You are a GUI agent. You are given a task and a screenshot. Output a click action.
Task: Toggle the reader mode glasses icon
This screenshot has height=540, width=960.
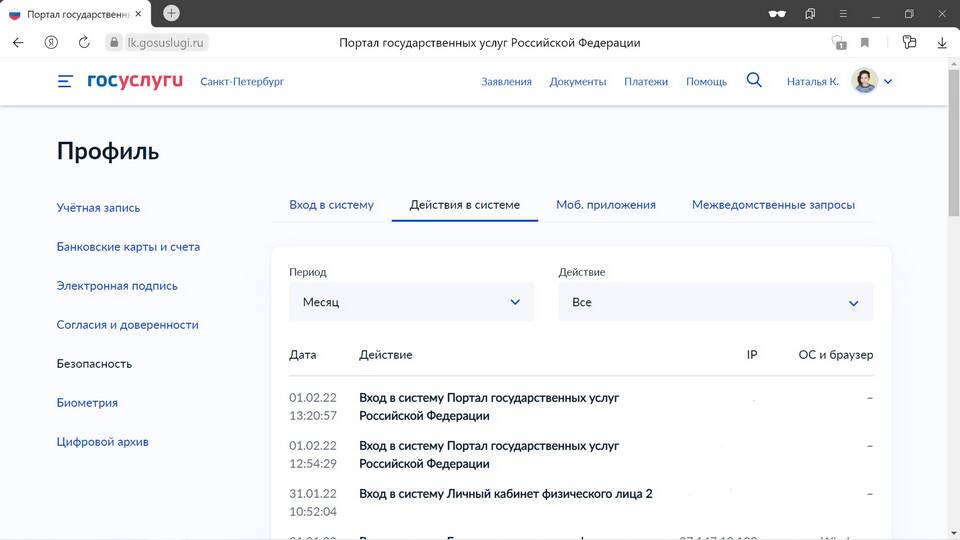click(777, 13)
